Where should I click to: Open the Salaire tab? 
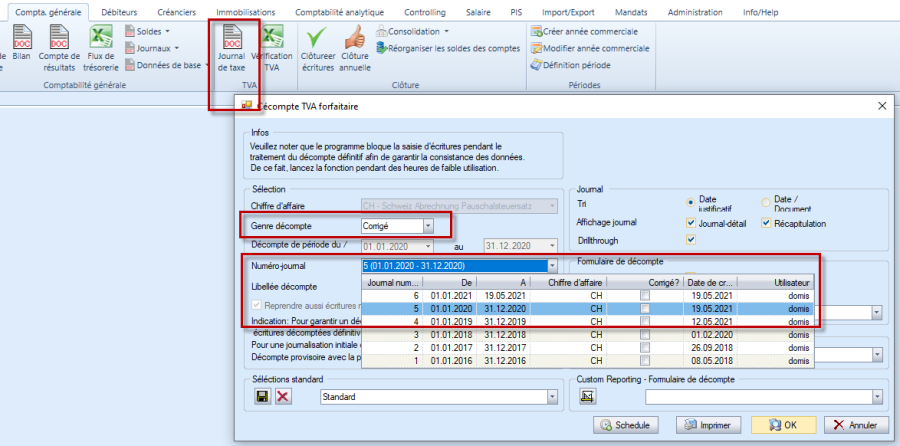478,12
